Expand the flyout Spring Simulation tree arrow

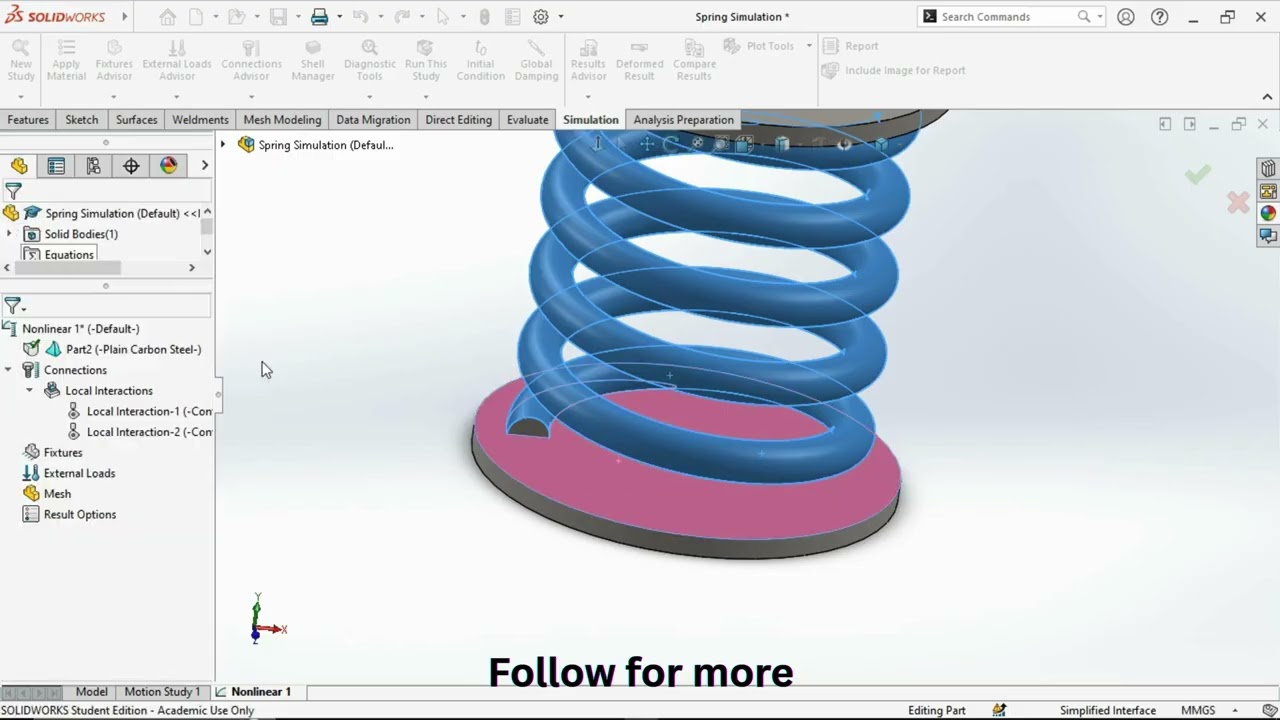click(223, 145)
